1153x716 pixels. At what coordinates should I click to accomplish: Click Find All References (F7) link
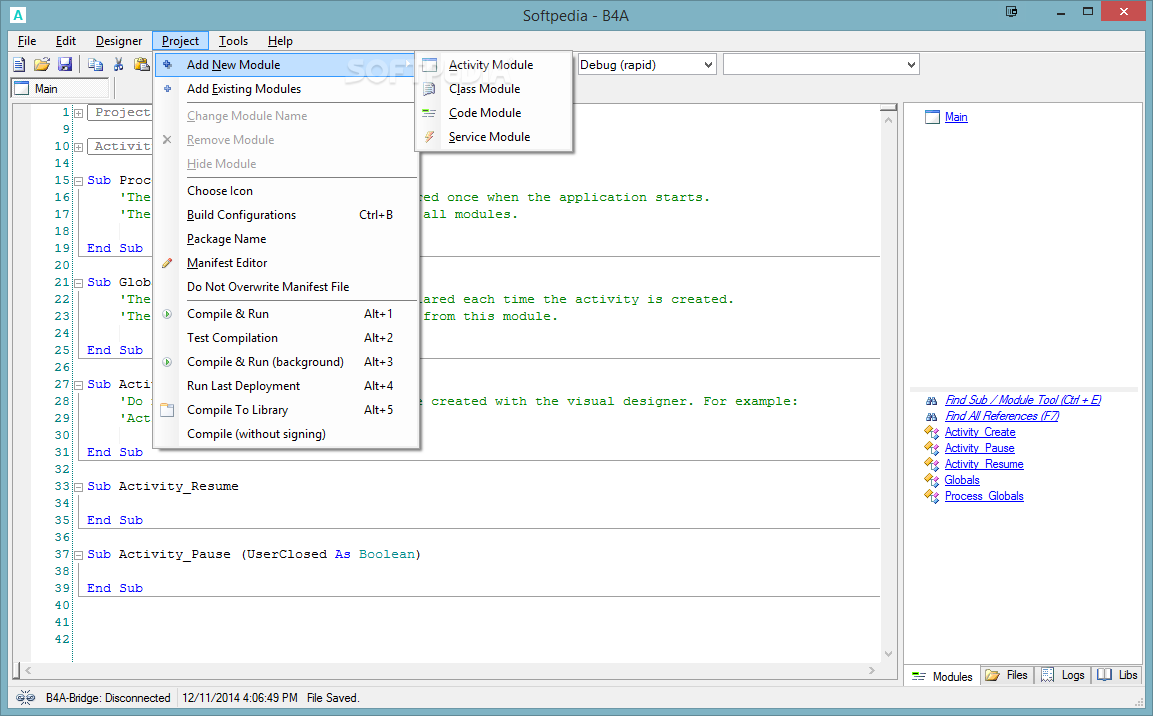coord(1002,417)
